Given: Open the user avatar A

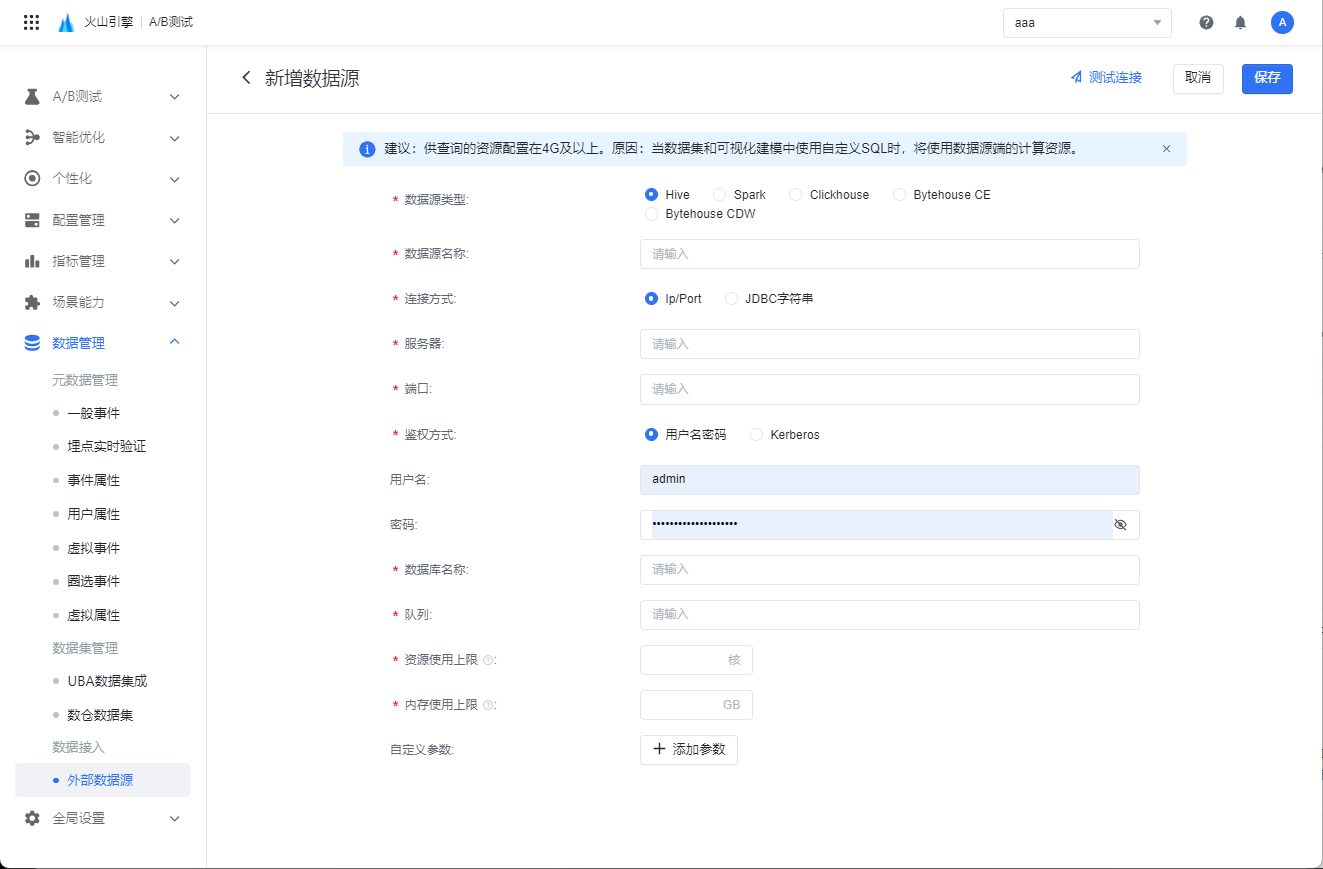Looking at the screenshot, I should (1282, 22).
